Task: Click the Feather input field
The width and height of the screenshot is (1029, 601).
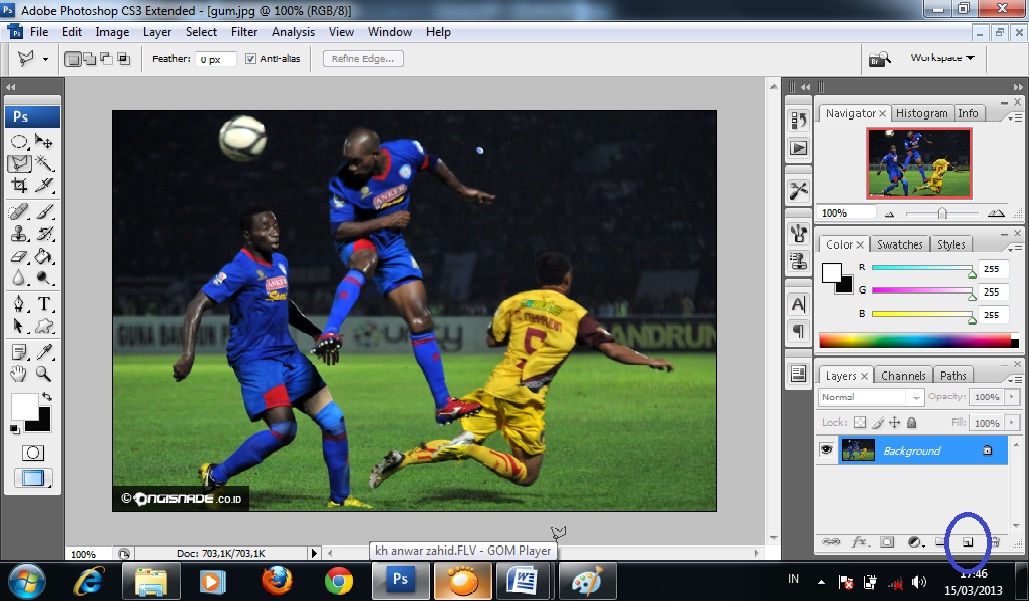Action: tap(216, 59)
